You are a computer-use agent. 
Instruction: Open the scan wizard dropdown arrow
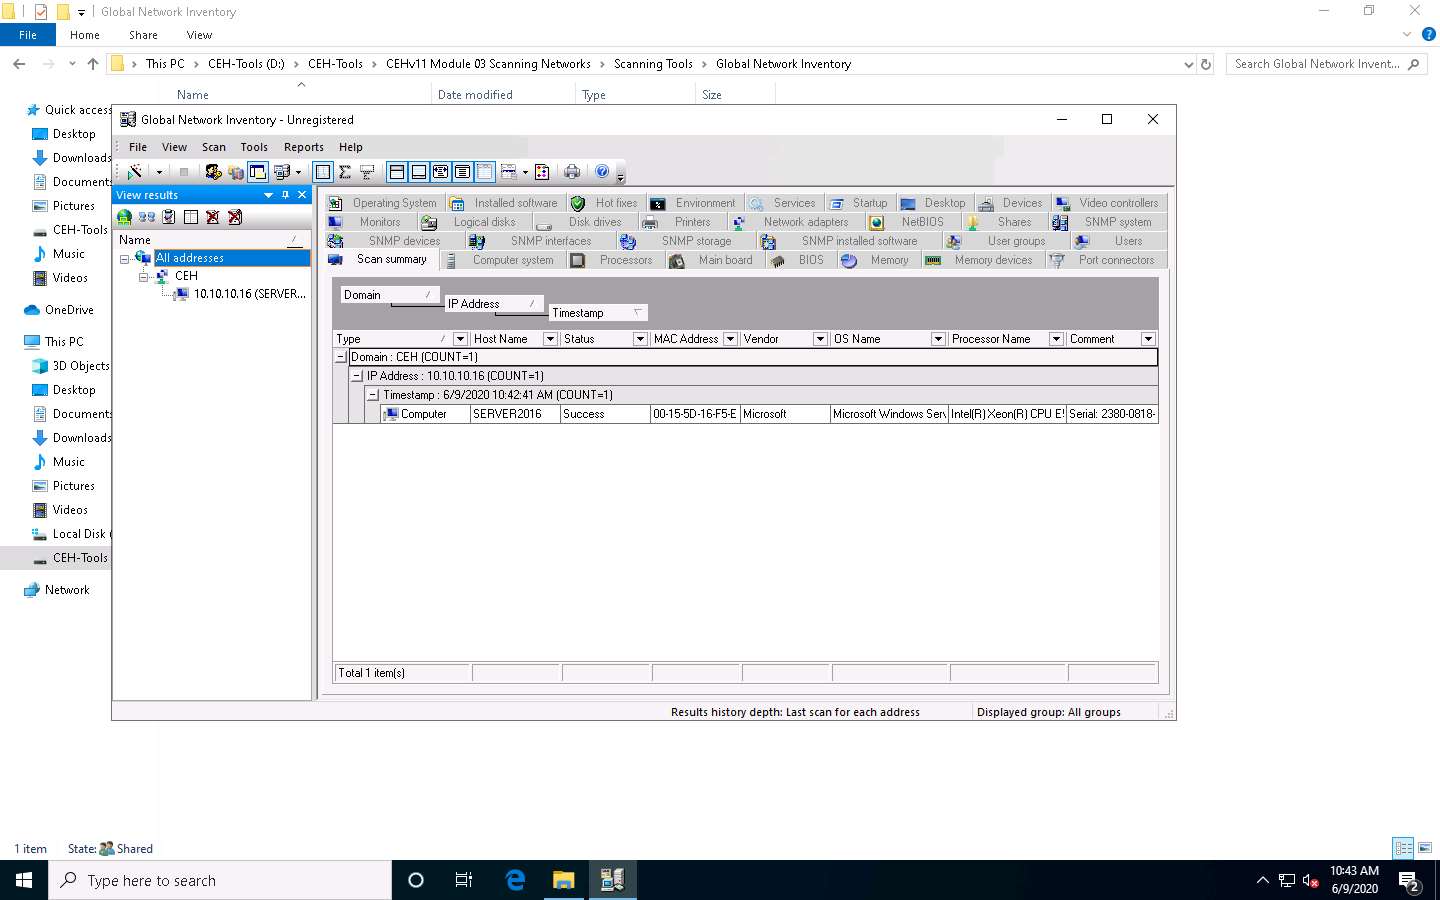(159, 172)
